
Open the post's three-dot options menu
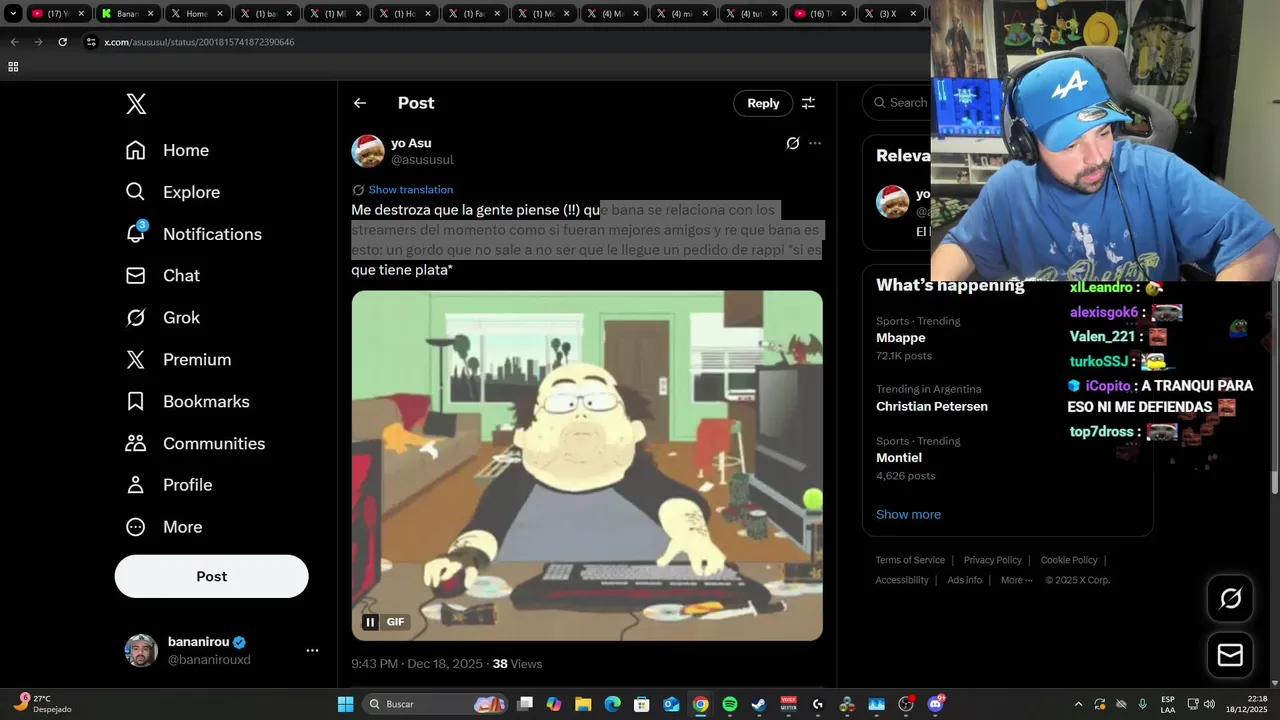tap(815, 143)
